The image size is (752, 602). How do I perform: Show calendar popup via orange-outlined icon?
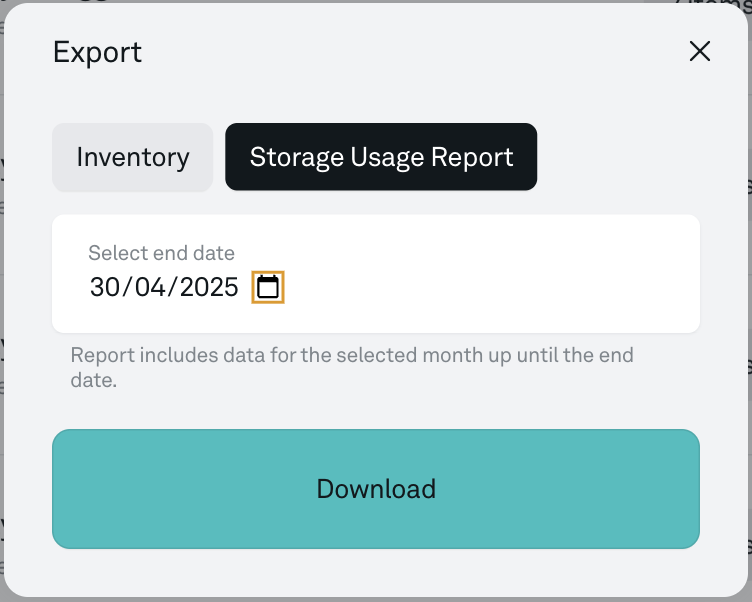click(268, 287)
